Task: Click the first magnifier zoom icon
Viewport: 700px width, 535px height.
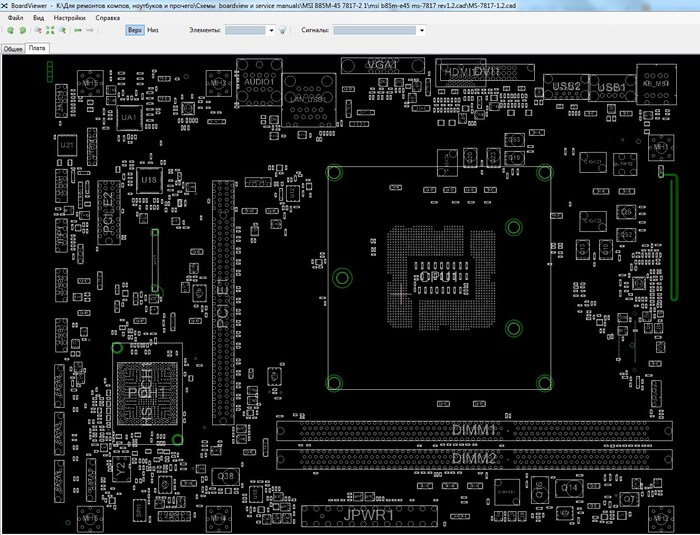Action: pyautogui.click(x=36, y=30)
